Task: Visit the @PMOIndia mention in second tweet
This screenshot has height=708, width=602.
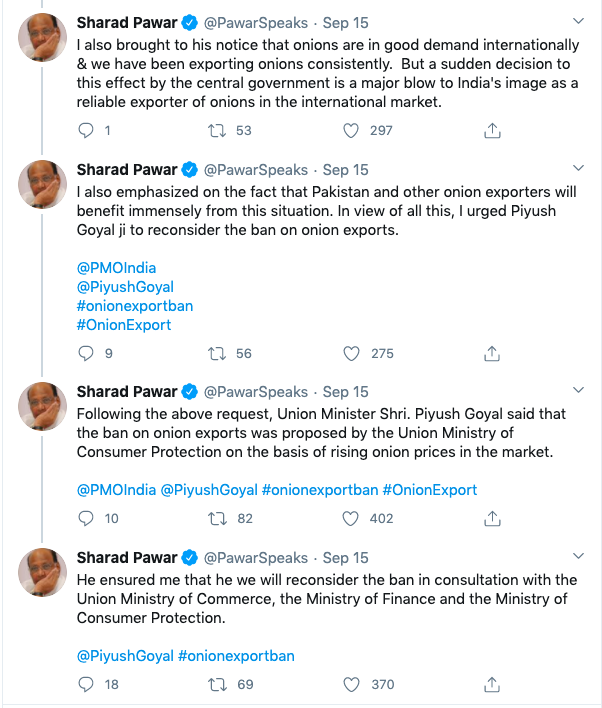Action: coord(116,267)
